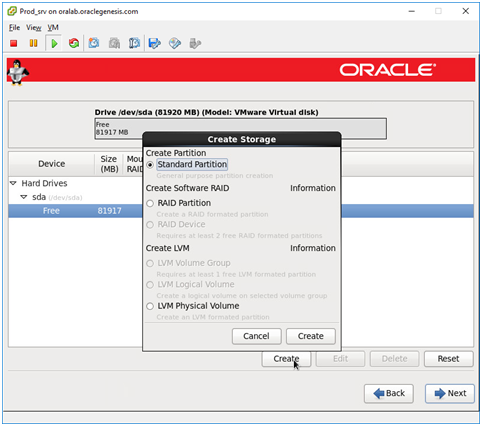Viewport: 482px width, 426px height.
Task: Click Cancel in Create Storage dialog
Action: pos(256,336)
